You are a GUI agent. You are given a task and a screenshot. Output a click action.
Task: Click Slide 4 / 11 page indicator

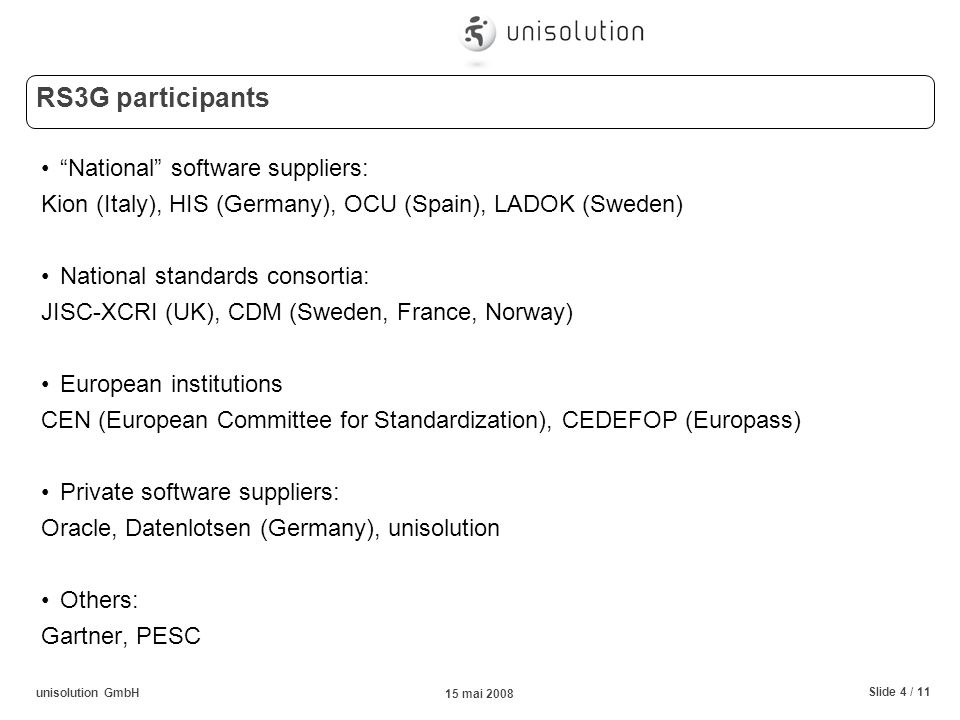899,692
